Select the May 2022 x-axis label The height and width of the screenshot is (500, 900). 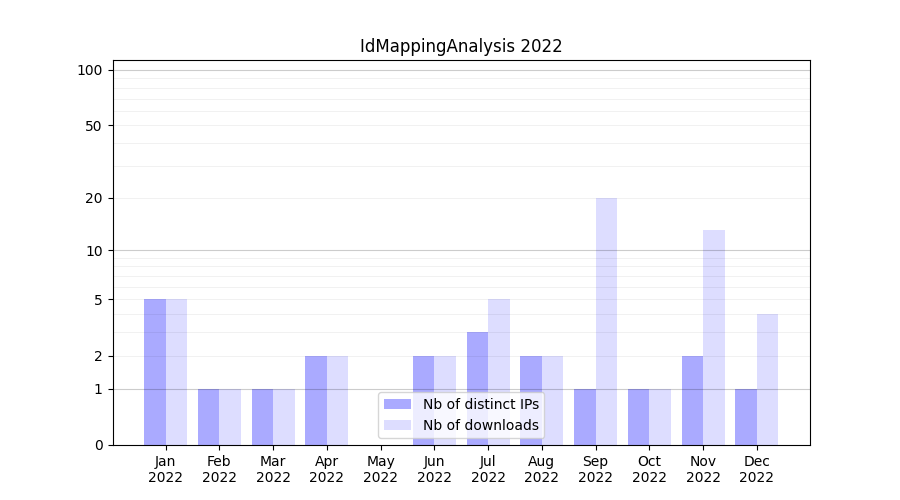380,469
